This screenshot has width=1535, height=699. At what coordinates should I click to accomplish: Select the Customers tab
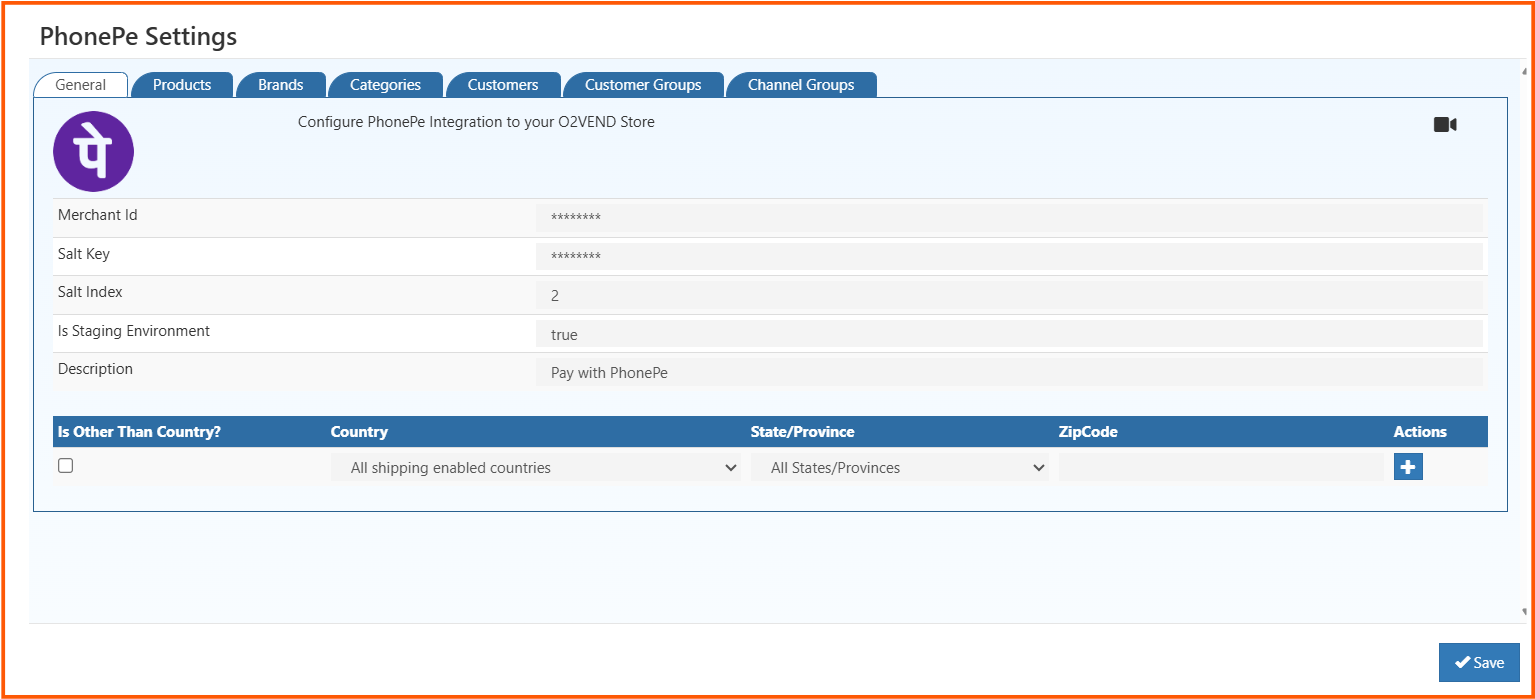pos(503,85)
